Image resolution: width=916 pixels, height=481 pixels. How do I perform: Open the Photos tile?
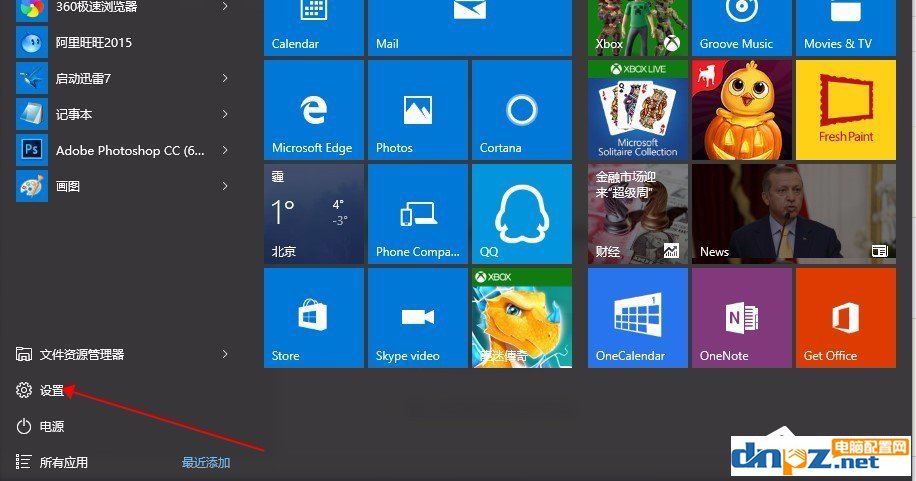coord(418,110)
